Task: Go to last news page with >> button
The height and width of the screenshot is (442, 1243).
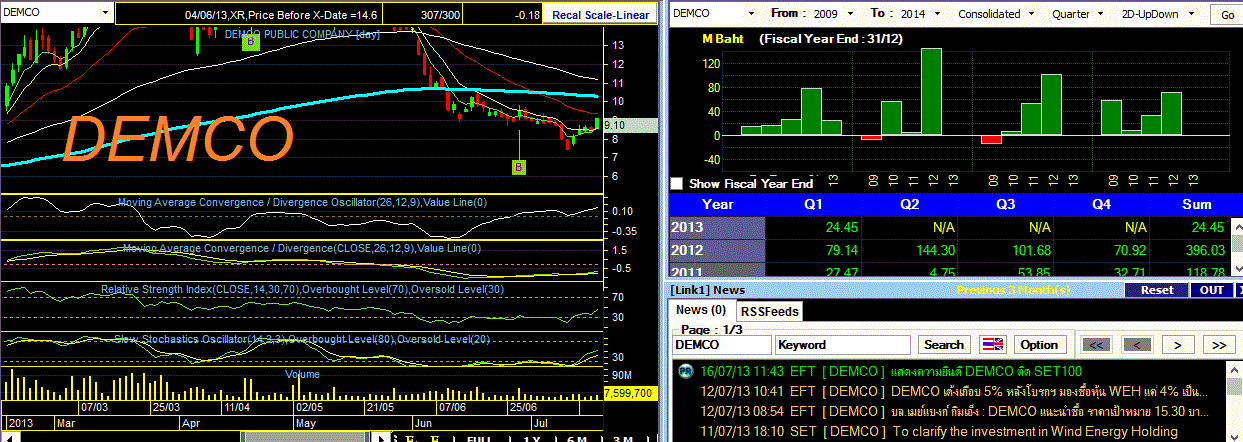Action: pyautogui.click(x=1218, y=344)
